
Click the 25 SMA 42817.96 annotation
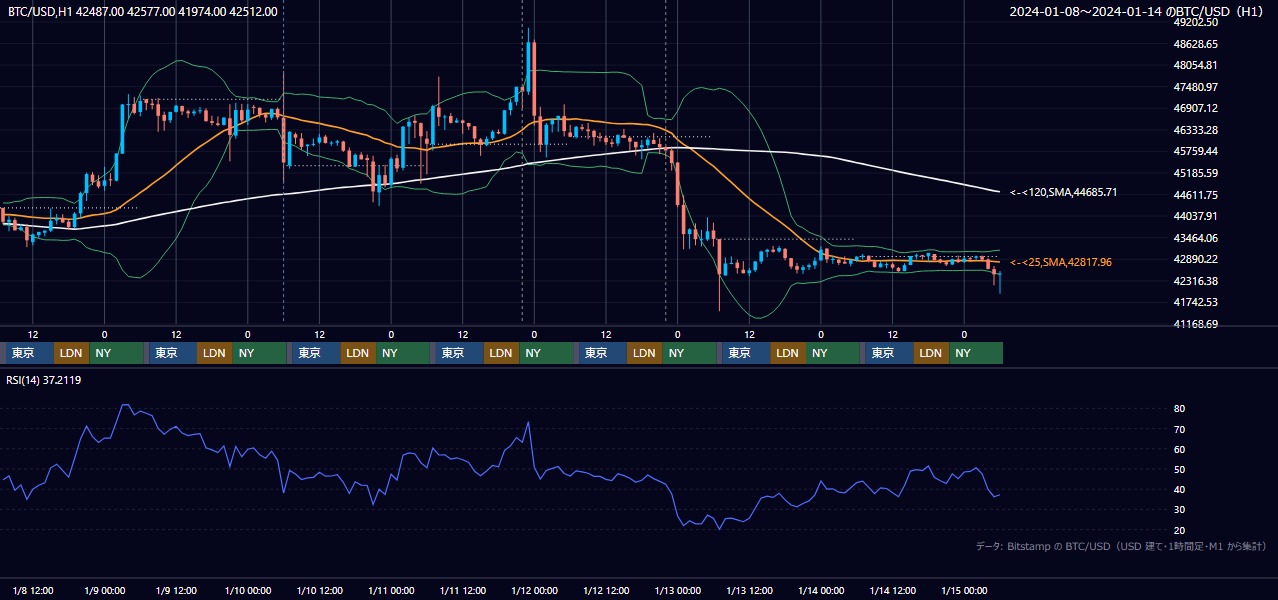pos(1060,262)
